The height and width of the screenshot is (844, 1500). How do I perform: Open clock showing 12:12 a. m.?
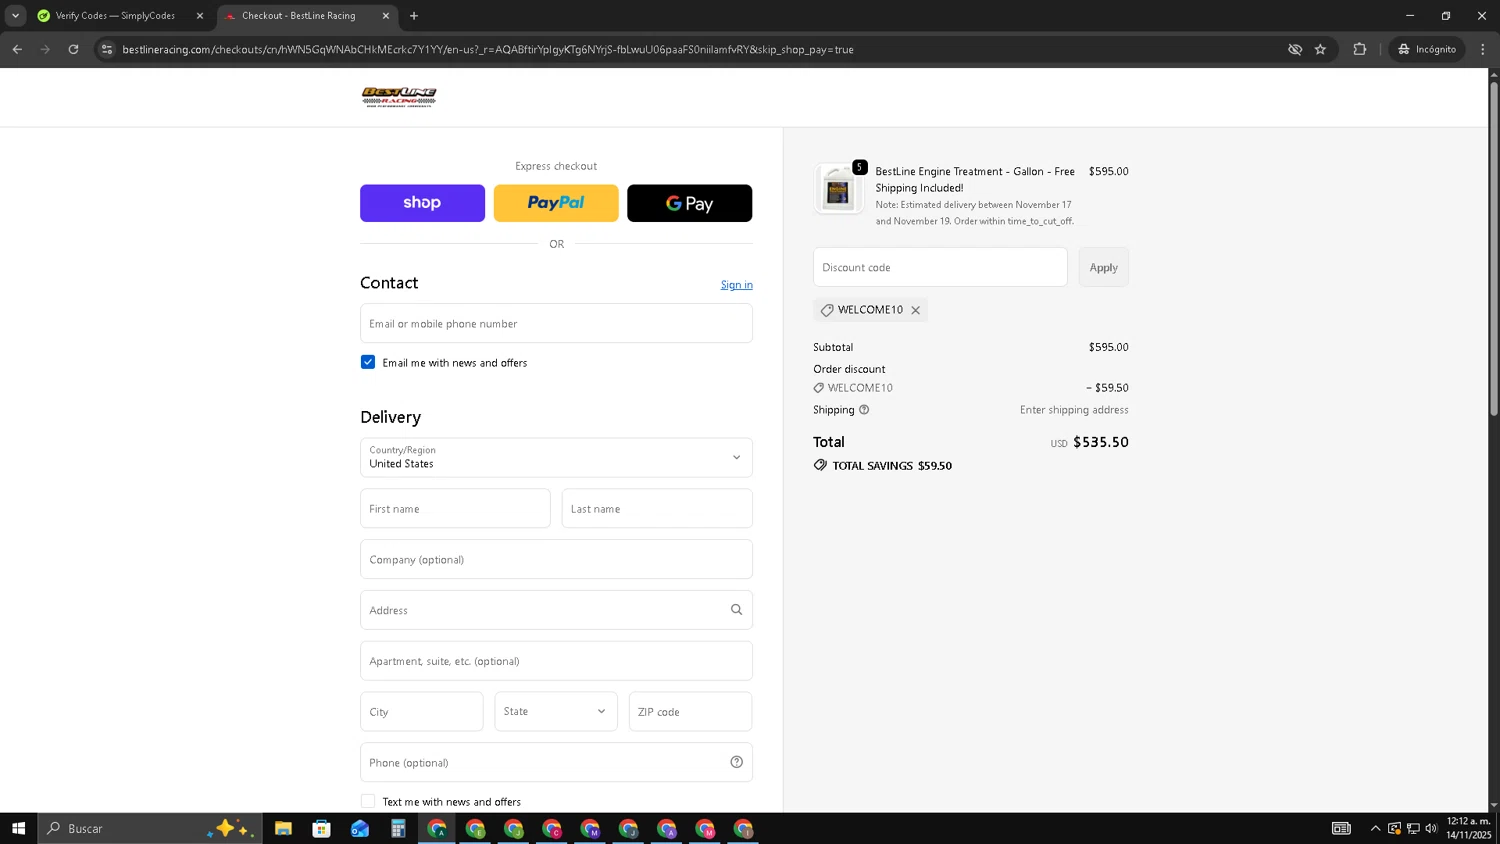[x=1468, y=828]
